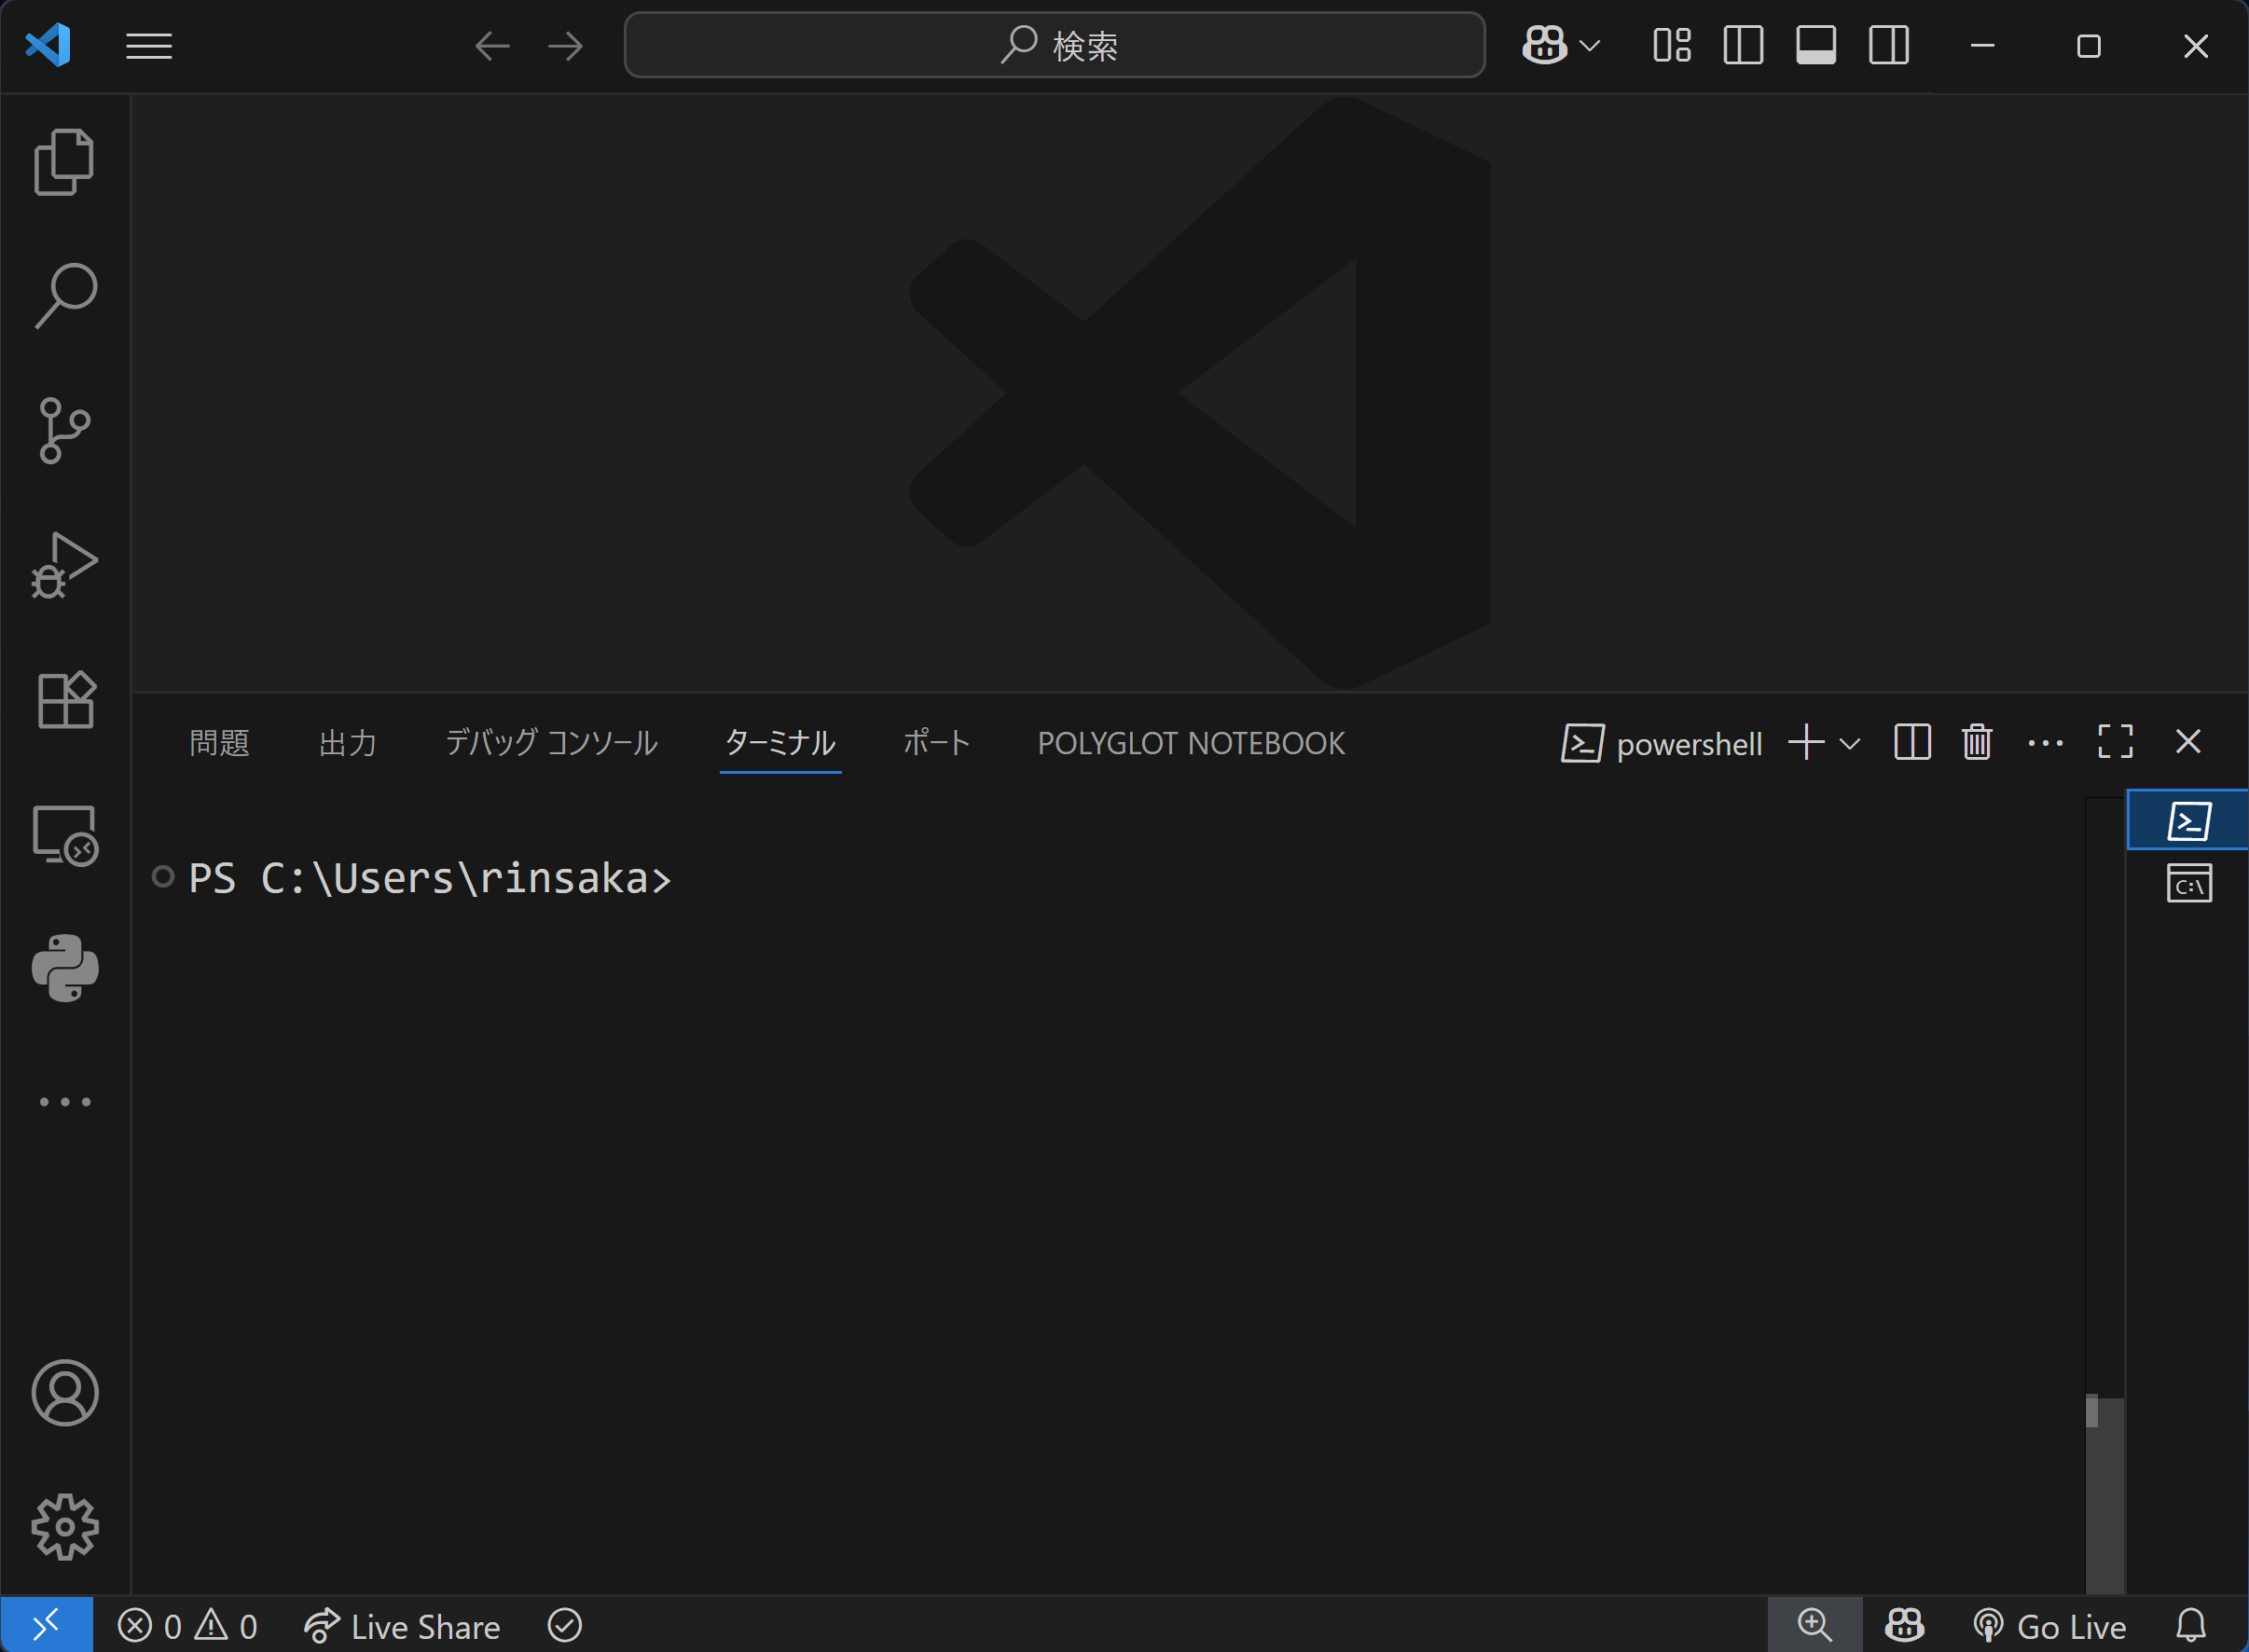
Task: Open Copilot chat icon in title bar
Action: [x=1544, y=45]
